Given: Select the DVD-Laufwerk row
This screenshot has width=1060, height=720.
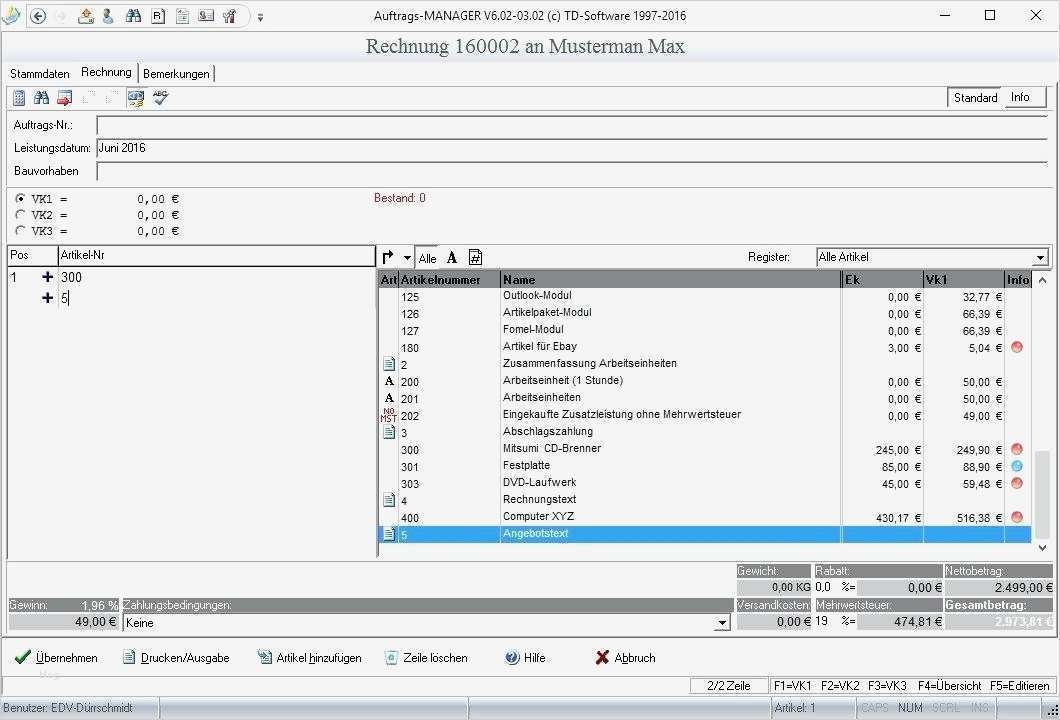Looking at the screenshot, I should point(704,483).
